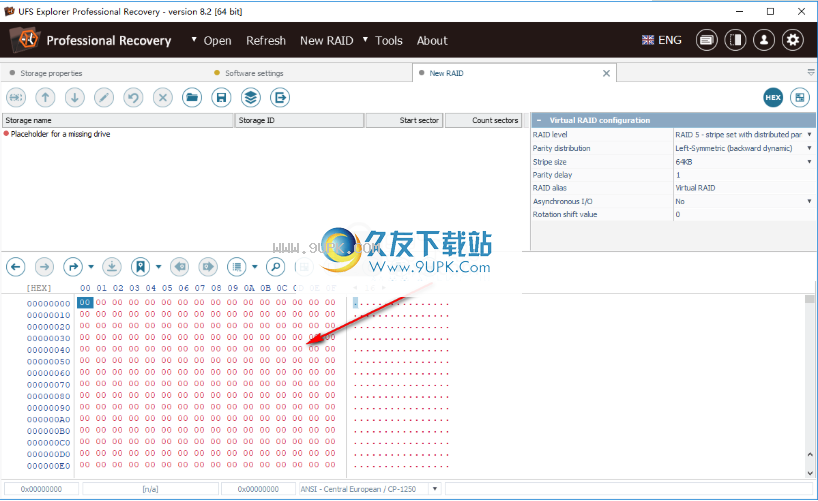Open dropdown next to go-to-position icon

91,267
